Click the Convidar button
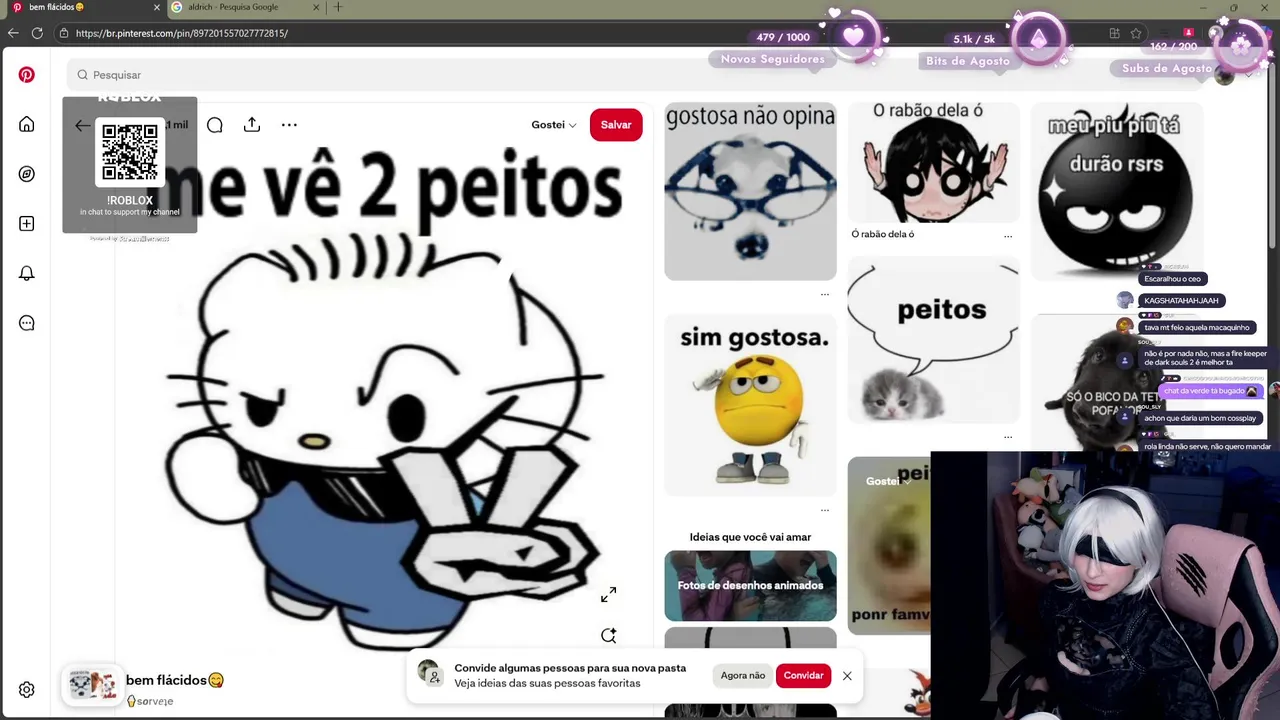The width and height of the screenshot is (1280, 720). [803, 676]
